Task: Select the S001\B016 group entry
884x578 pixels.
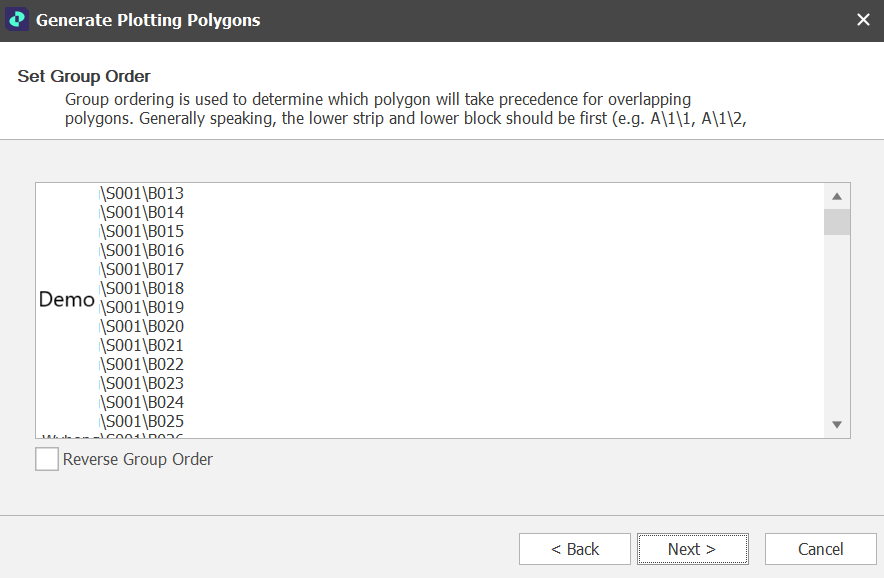Action: [x=142, y=250]
